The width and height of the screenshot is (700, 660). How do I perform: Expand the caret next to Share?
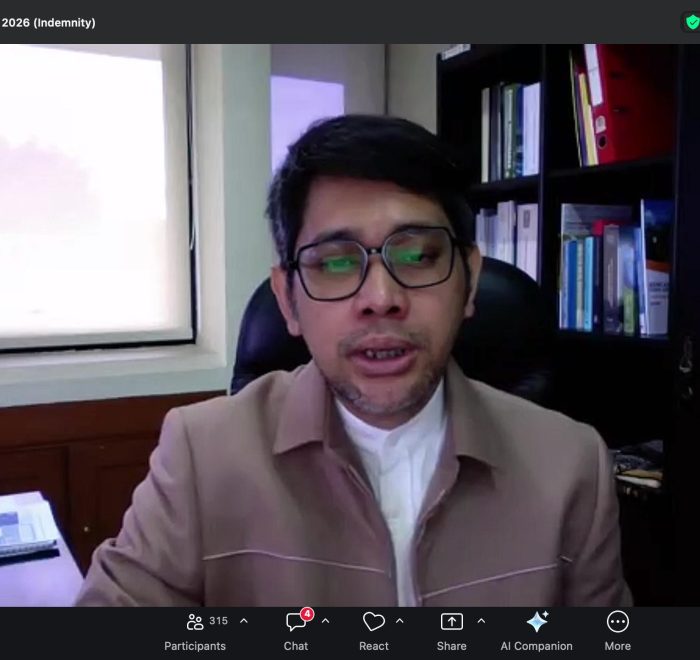pos(480,621)
